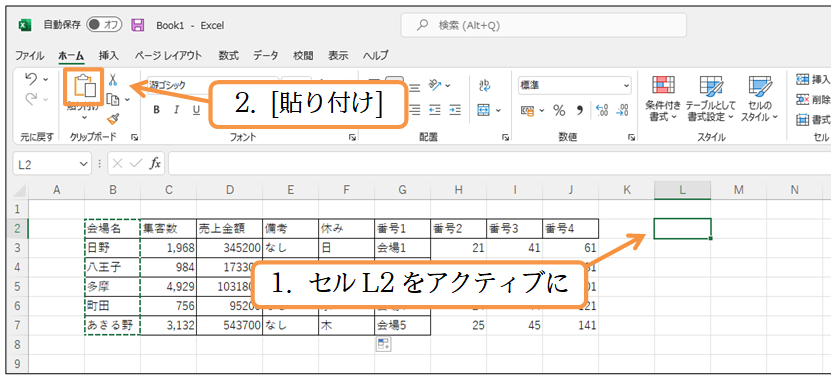The width and height of the screenshot is (831, 378).
Task: Open the 標準 number format dropdown
Action: point(627,85)
